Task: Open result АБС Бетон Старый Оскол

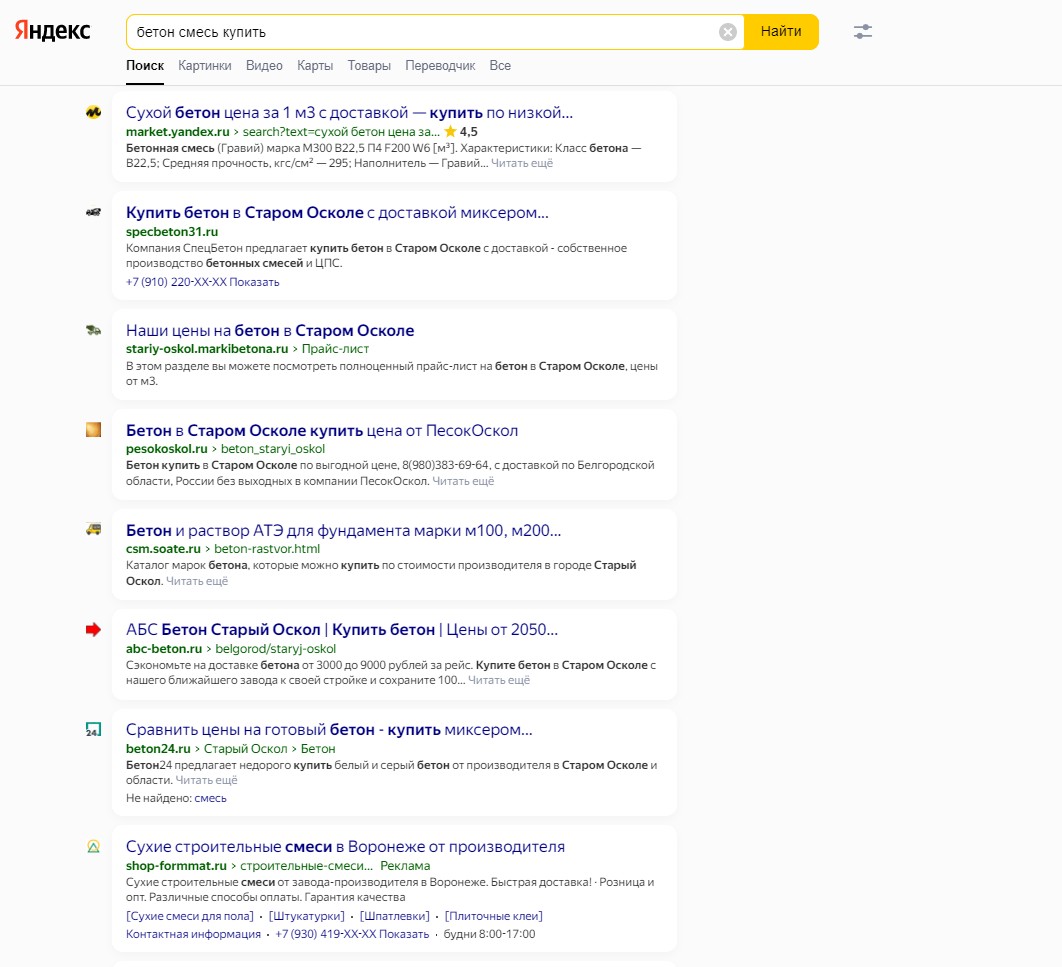Action: coord(342,630)
